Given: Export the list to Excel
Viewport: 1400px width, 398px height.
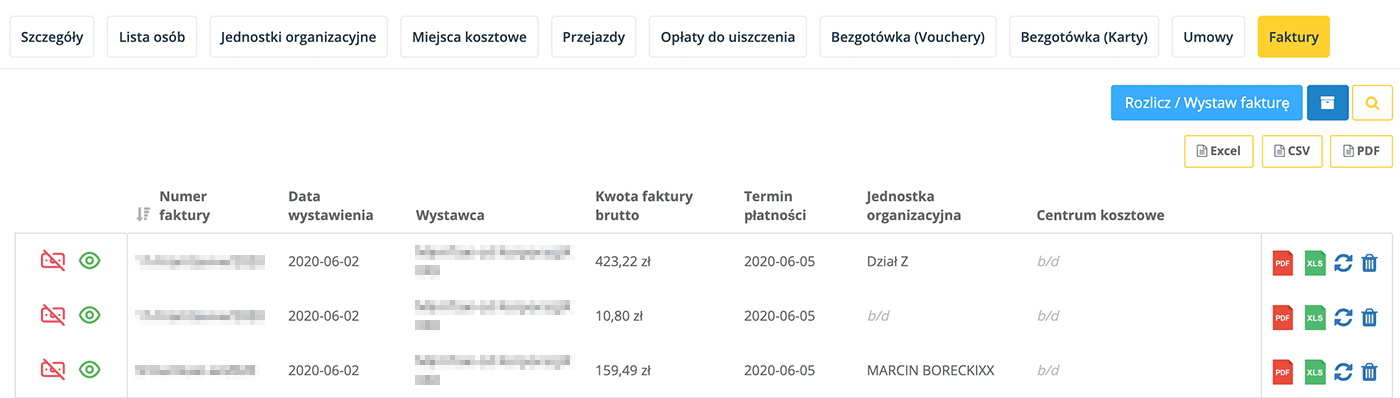Looking at the screenshot, I should tap(1218, 151).
